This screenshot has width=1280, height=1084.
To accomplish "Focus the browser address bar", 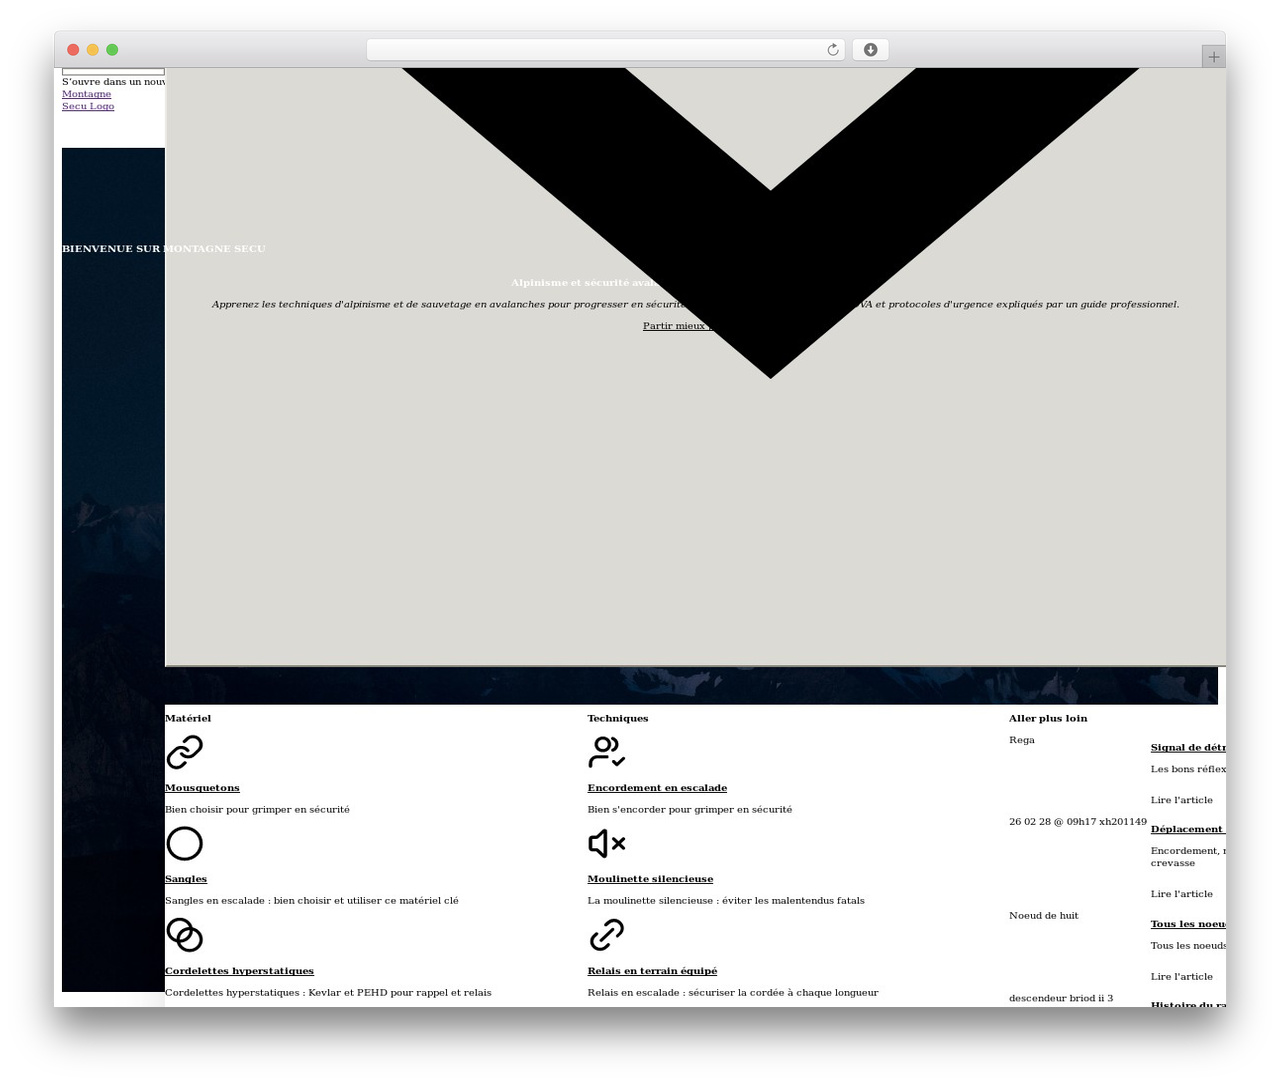I will [605, 50].
